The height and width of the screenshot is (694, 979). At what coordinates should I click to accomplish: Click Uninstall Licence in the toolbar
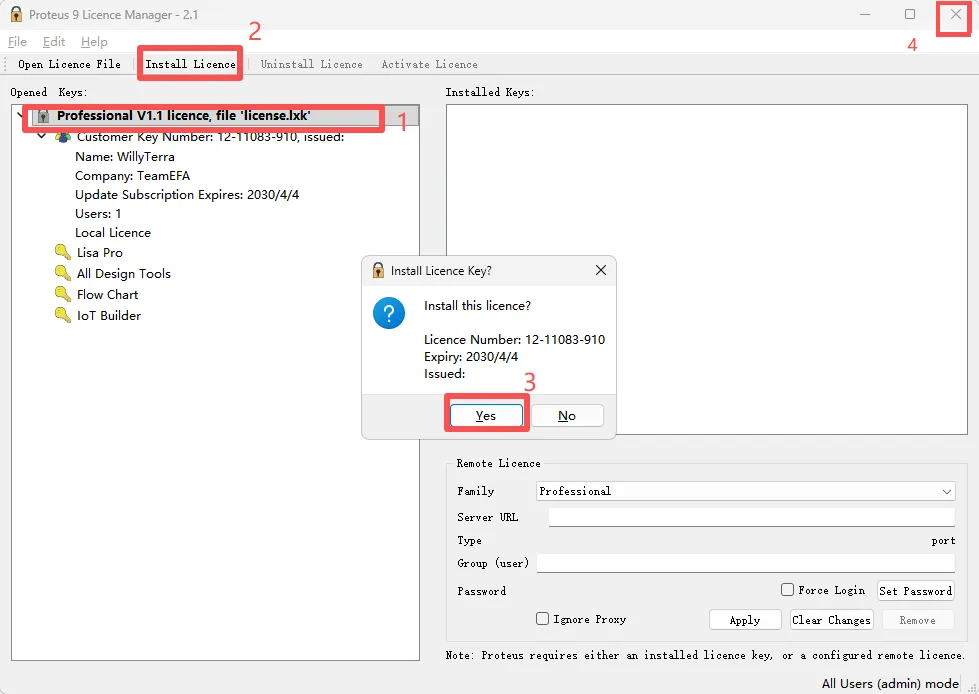point(312,64)
